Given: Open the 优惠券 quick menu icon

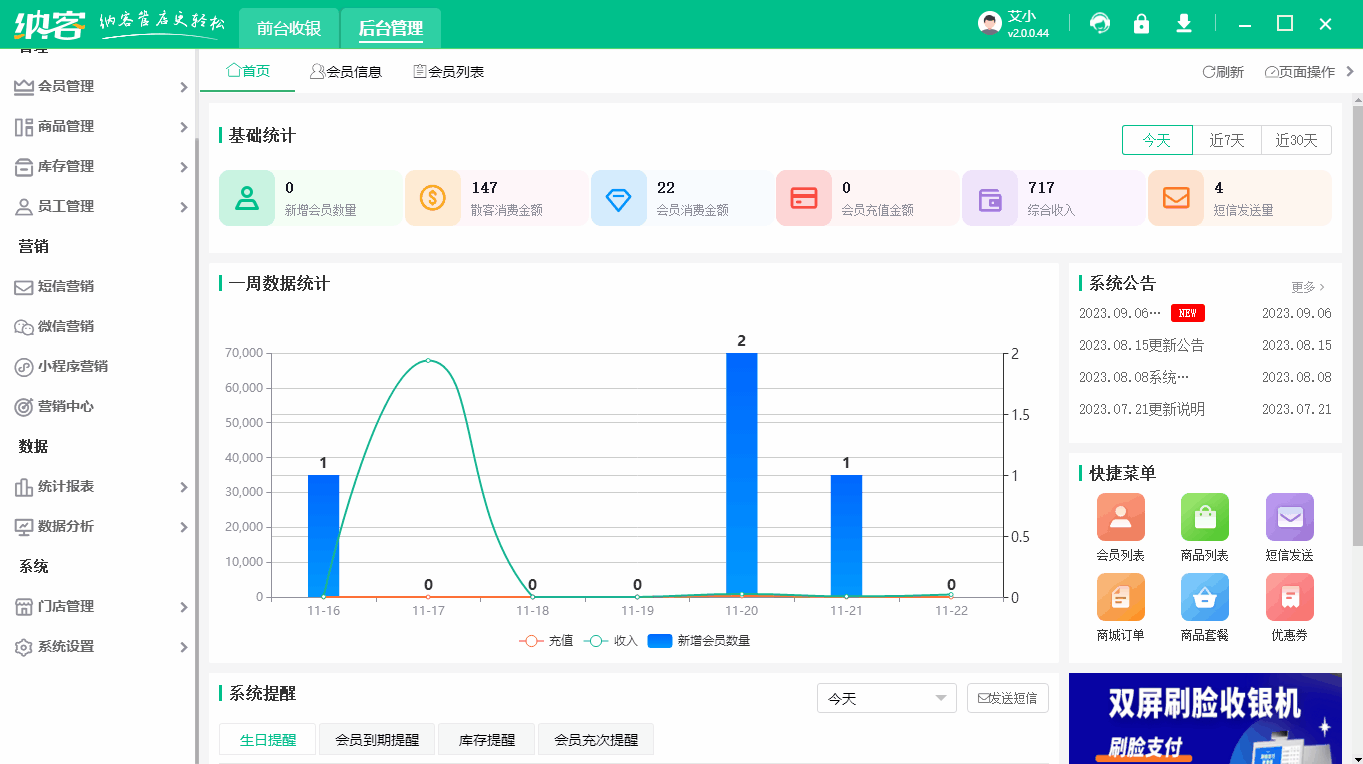Looking at the screenshot, I should tap(1289, 597).
